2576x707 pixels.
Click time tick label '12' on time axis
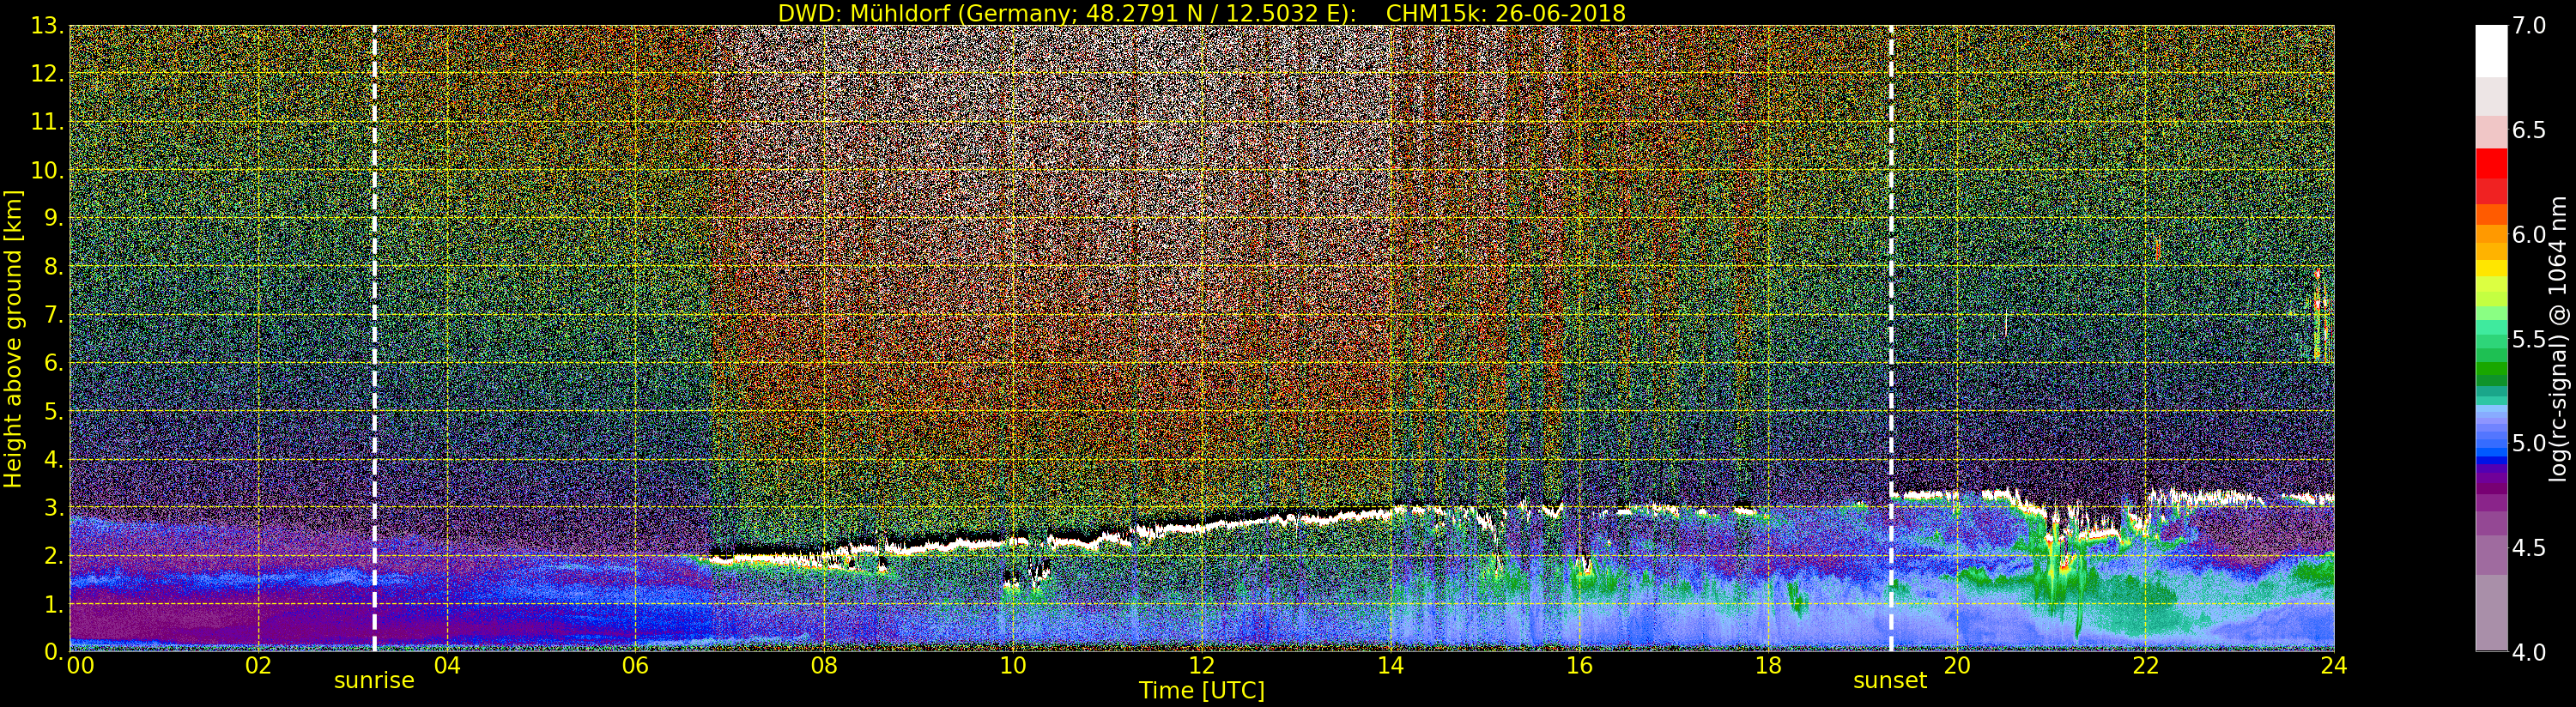(x=1201, y=665)
